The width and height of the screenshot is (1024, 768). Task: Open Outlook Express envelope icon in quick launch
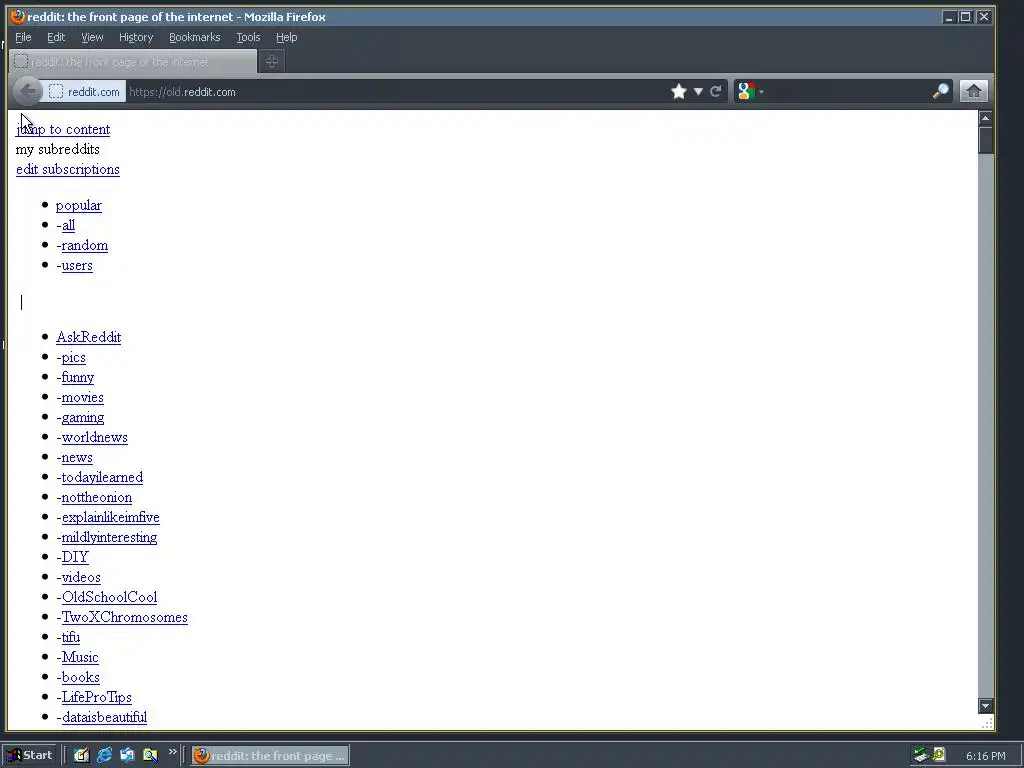tap(127, 755)
